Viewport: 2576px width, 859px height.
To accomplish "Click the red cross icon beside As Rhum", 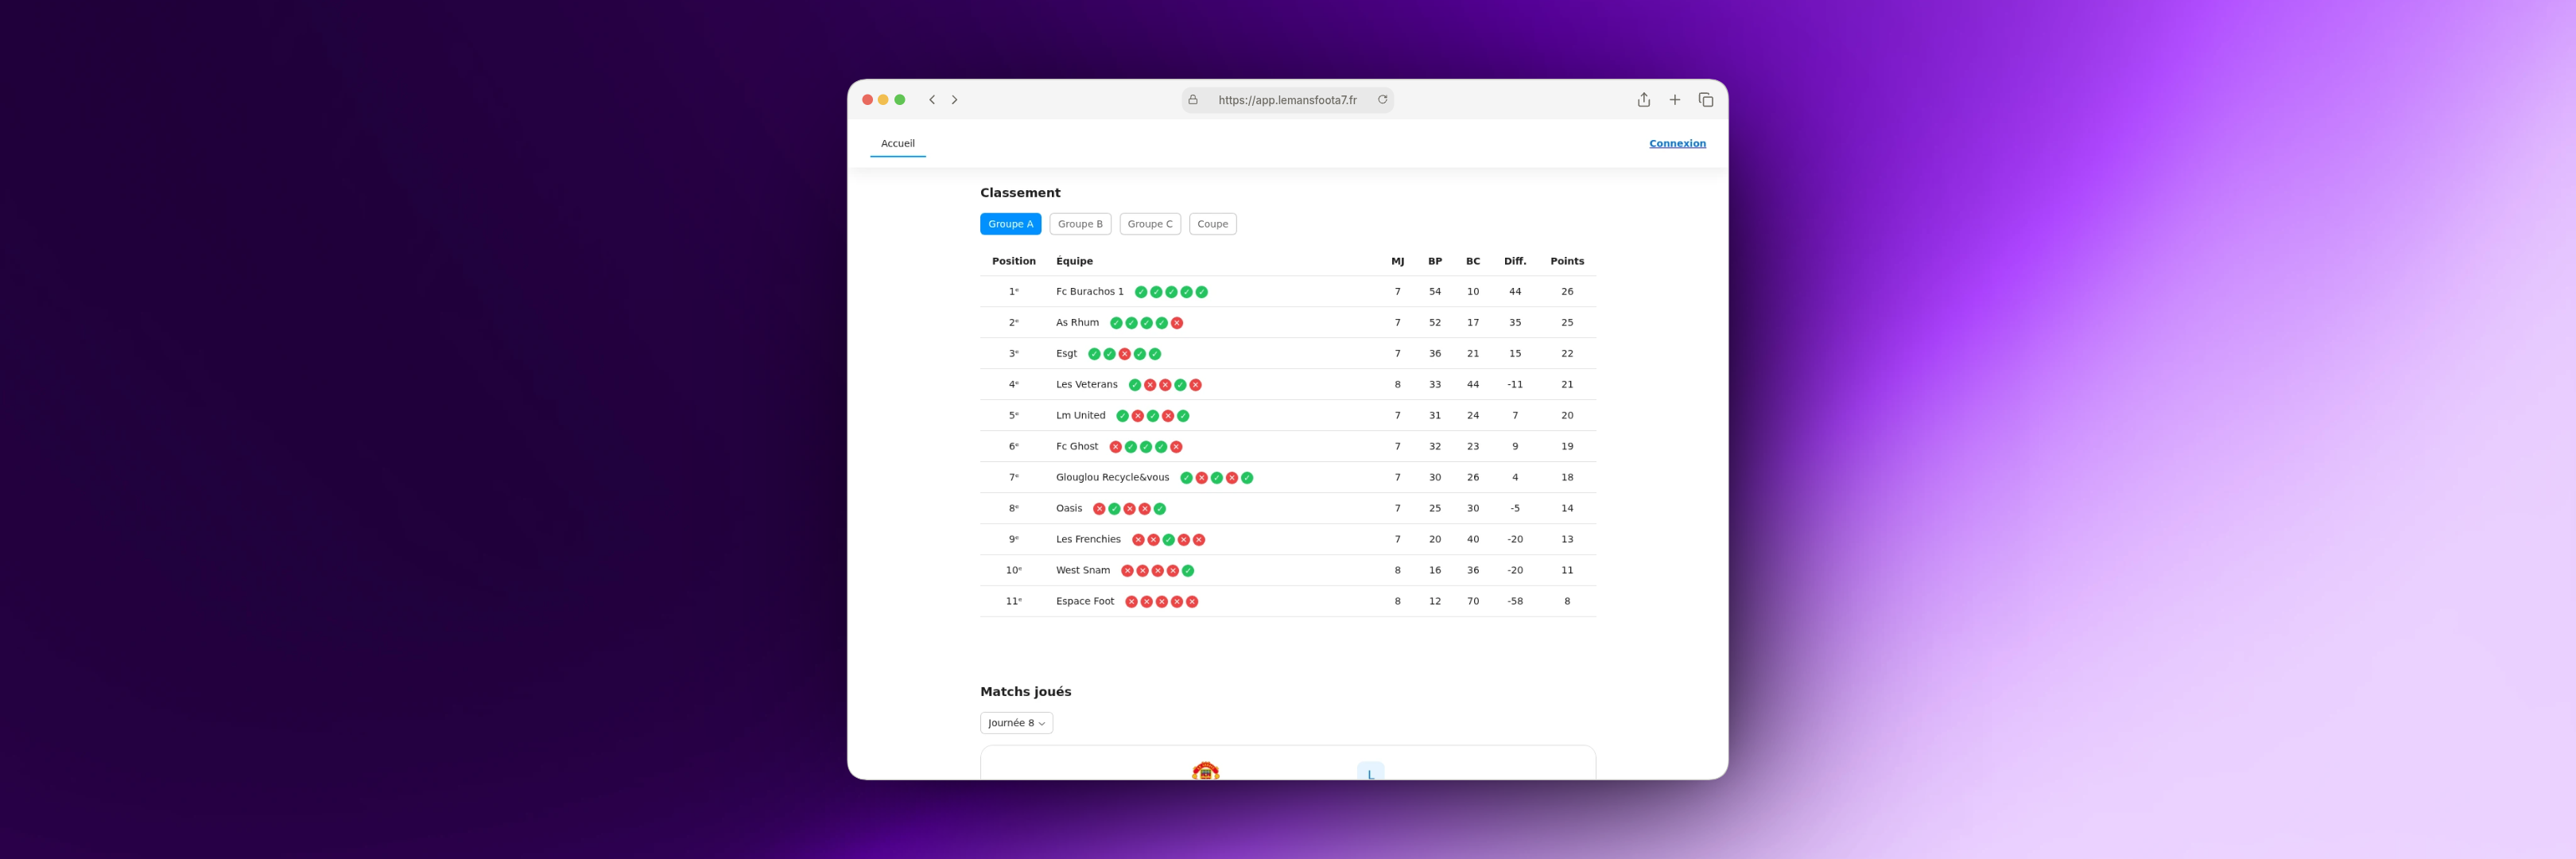I will tap(1177, 323).
